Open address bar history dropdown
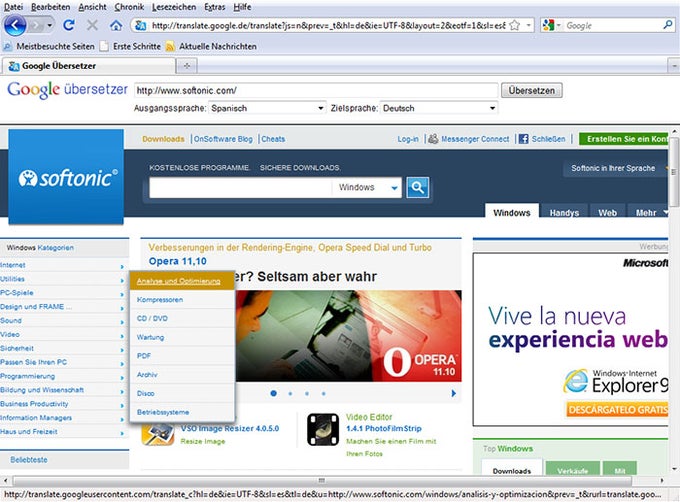 (x=529, y=25)
